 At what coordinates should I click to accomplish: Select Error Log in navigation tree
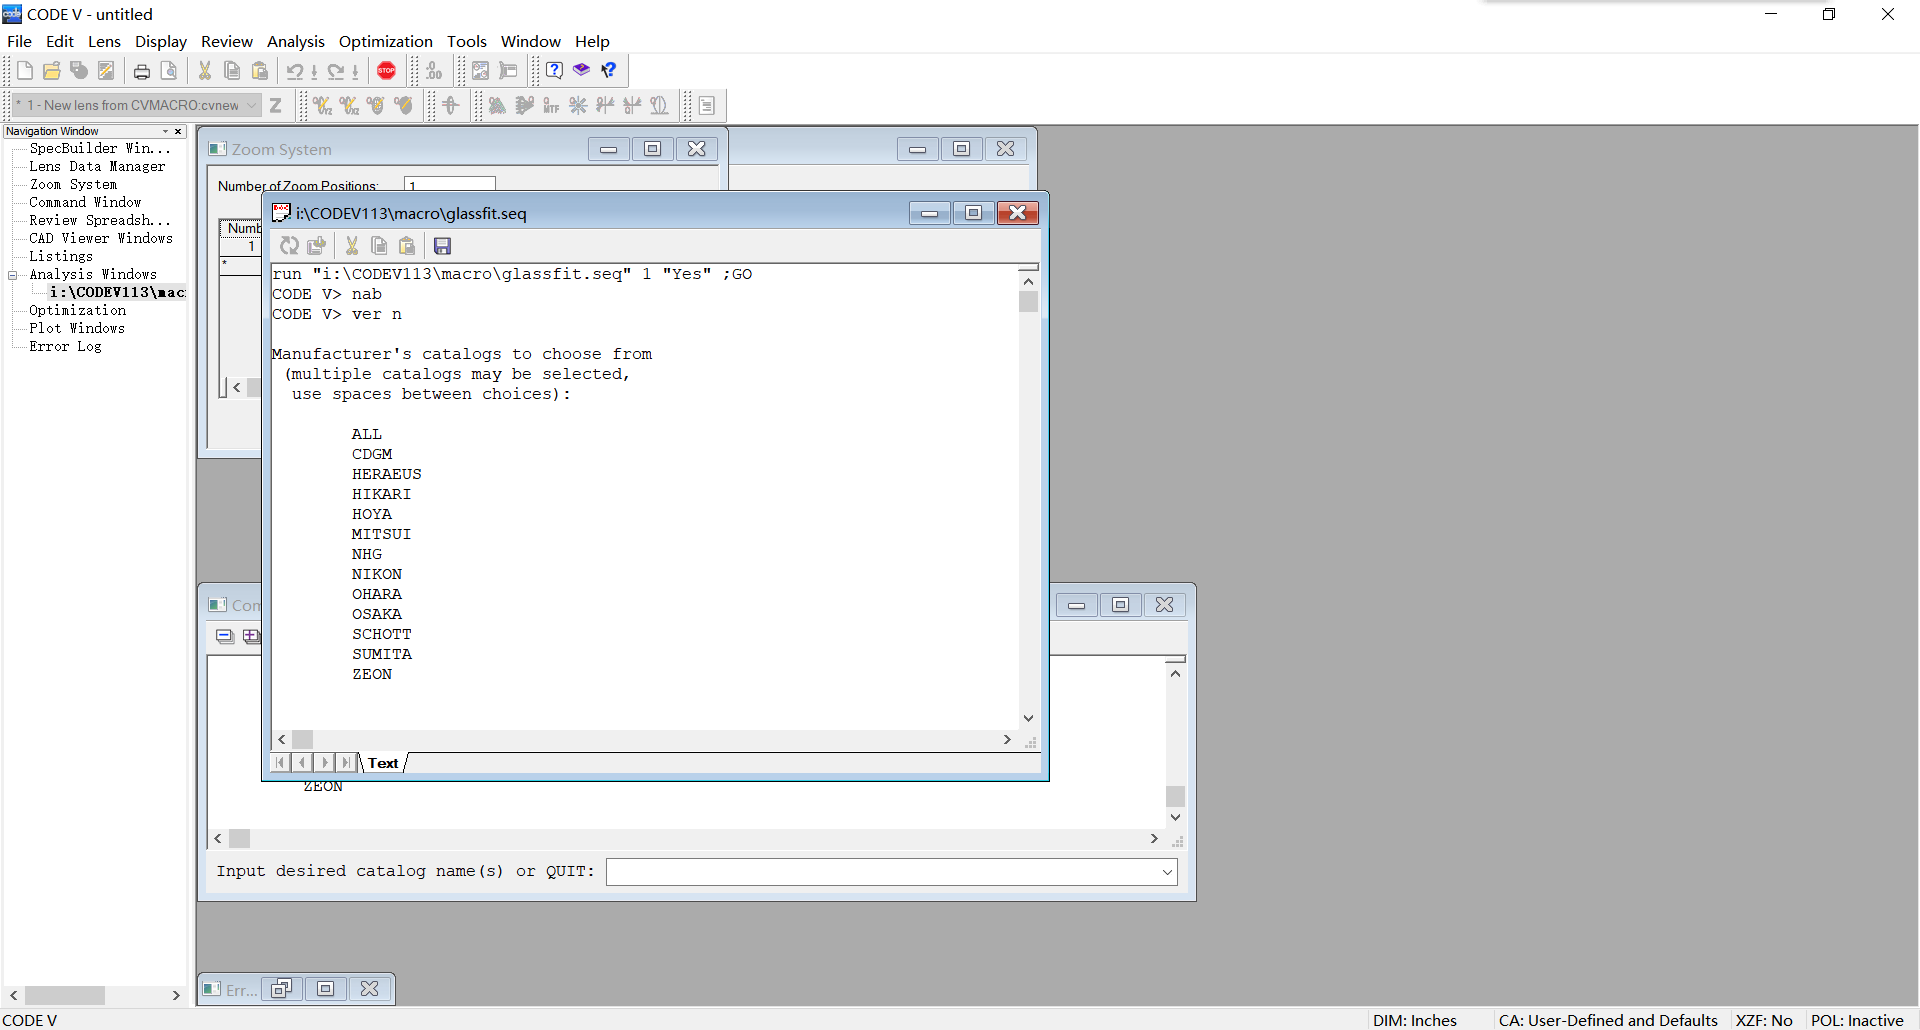coord(65,347)
